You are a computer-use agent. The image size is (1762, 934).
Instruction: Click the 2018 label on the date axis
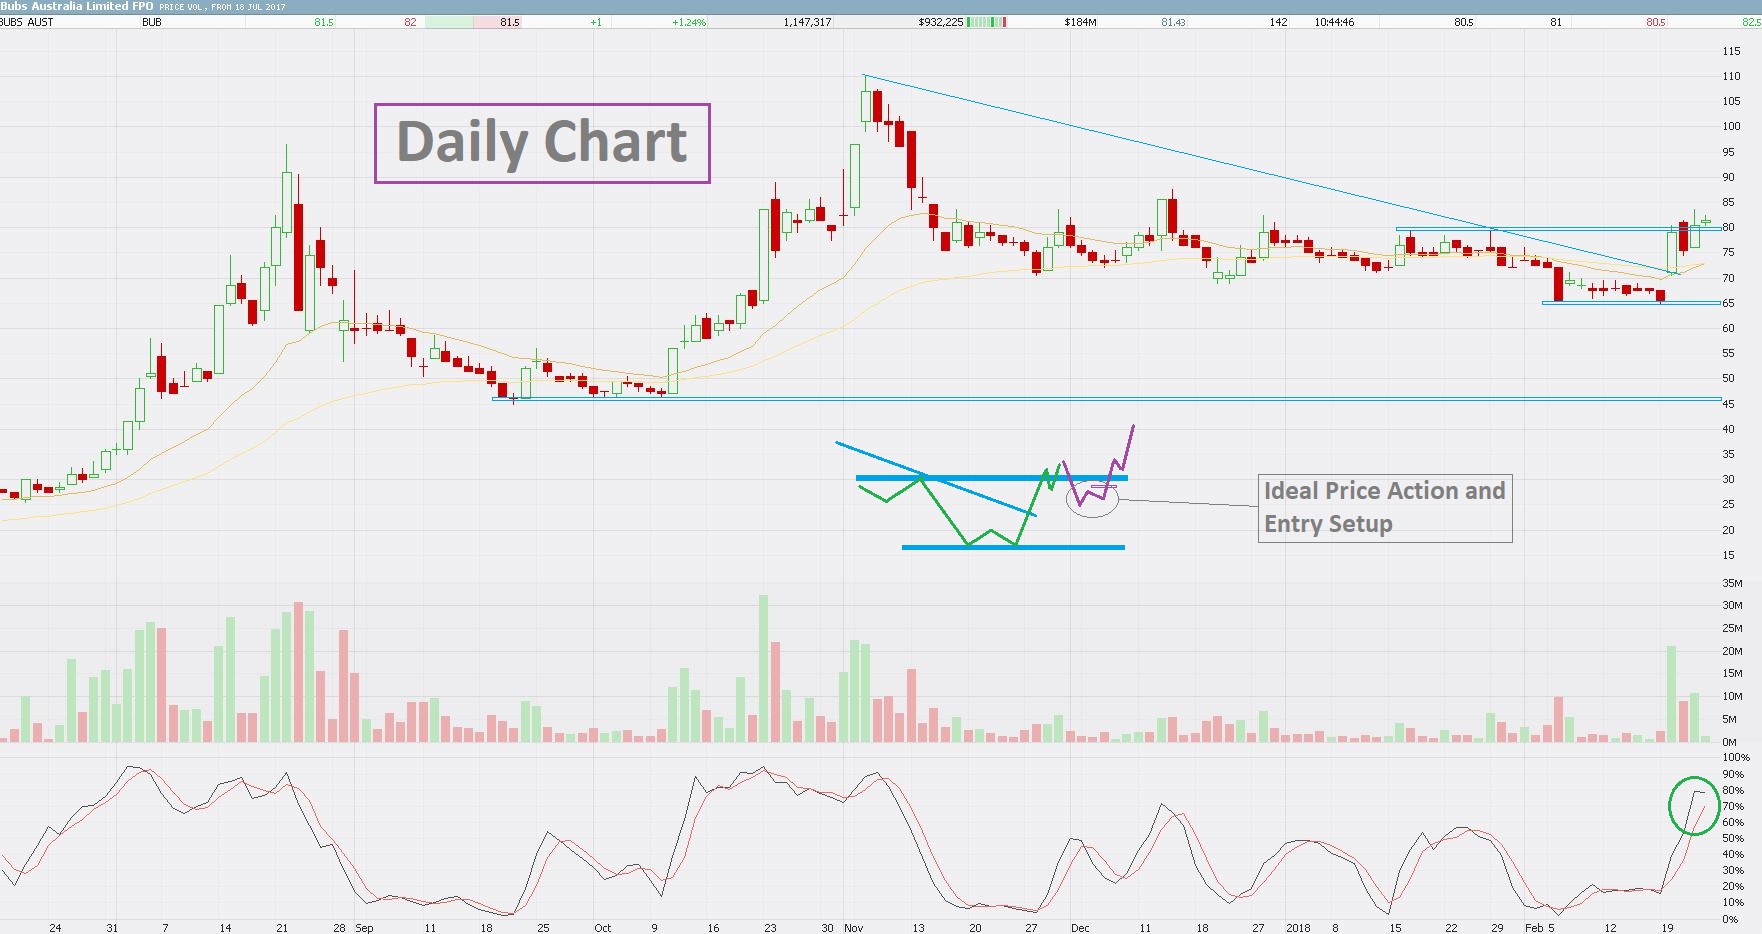click(1298, 928)
